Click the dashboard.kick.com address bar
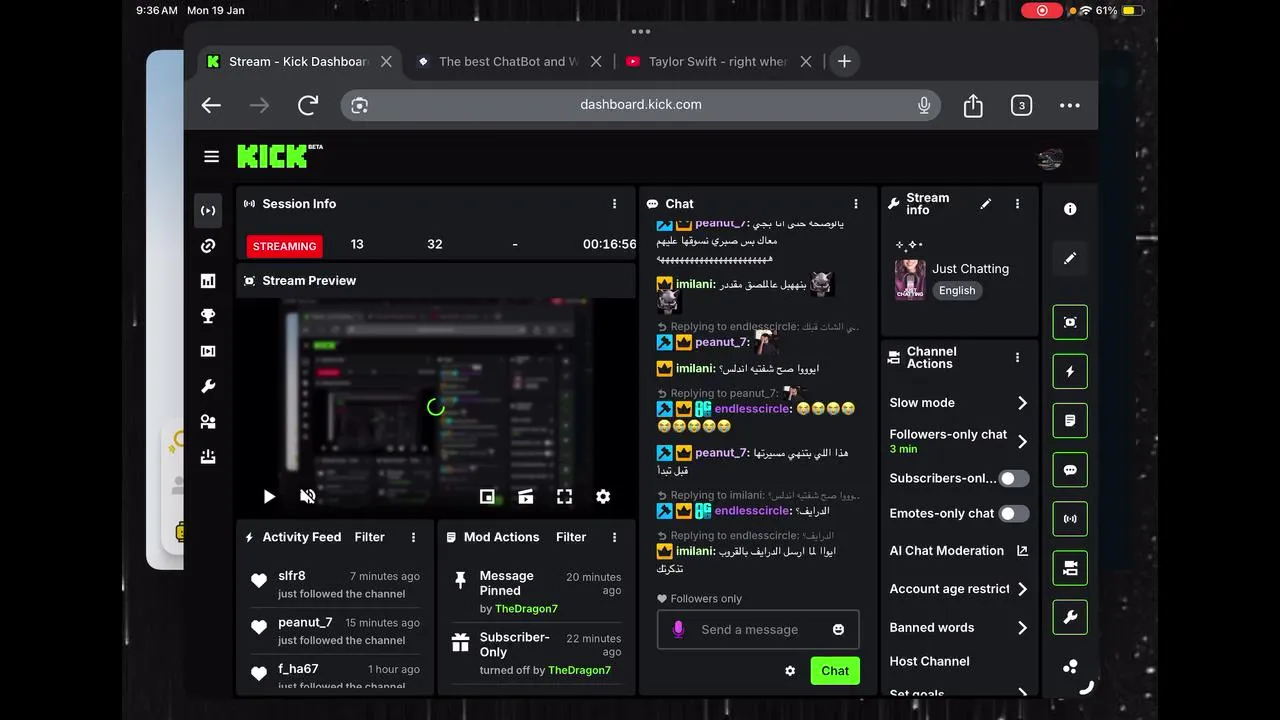The height and width of the screenshot is (720, 1280). click(641, 105)
